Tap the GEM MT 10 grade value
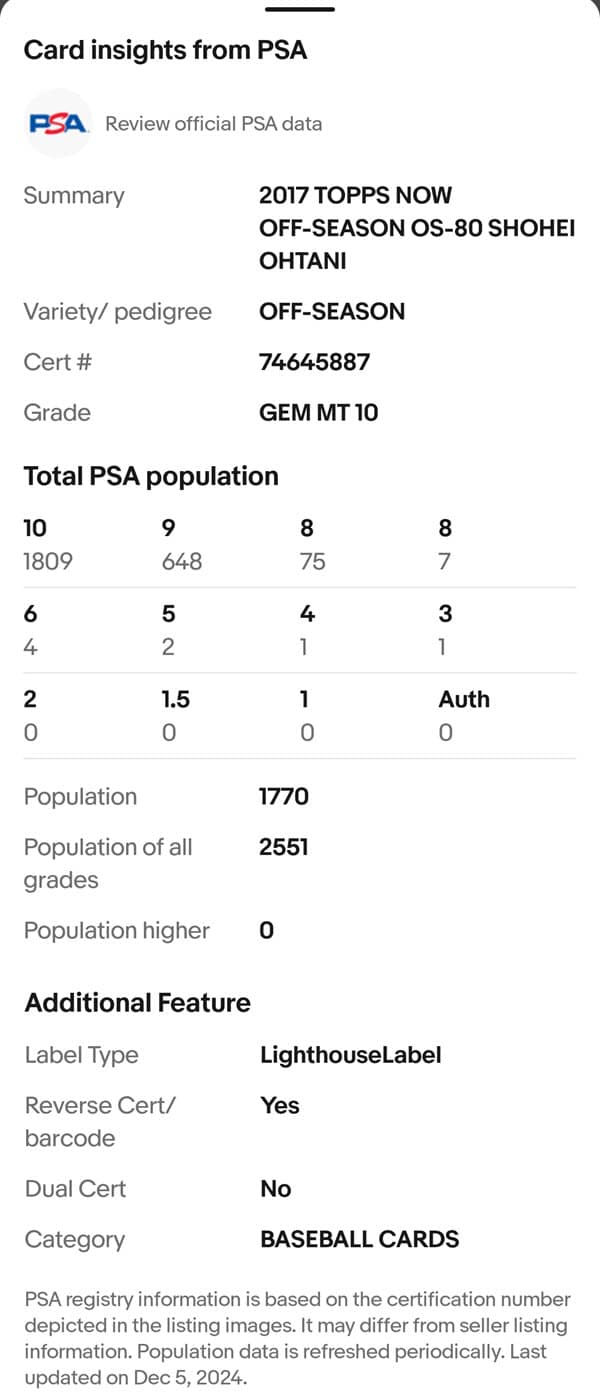 (318, 413)
